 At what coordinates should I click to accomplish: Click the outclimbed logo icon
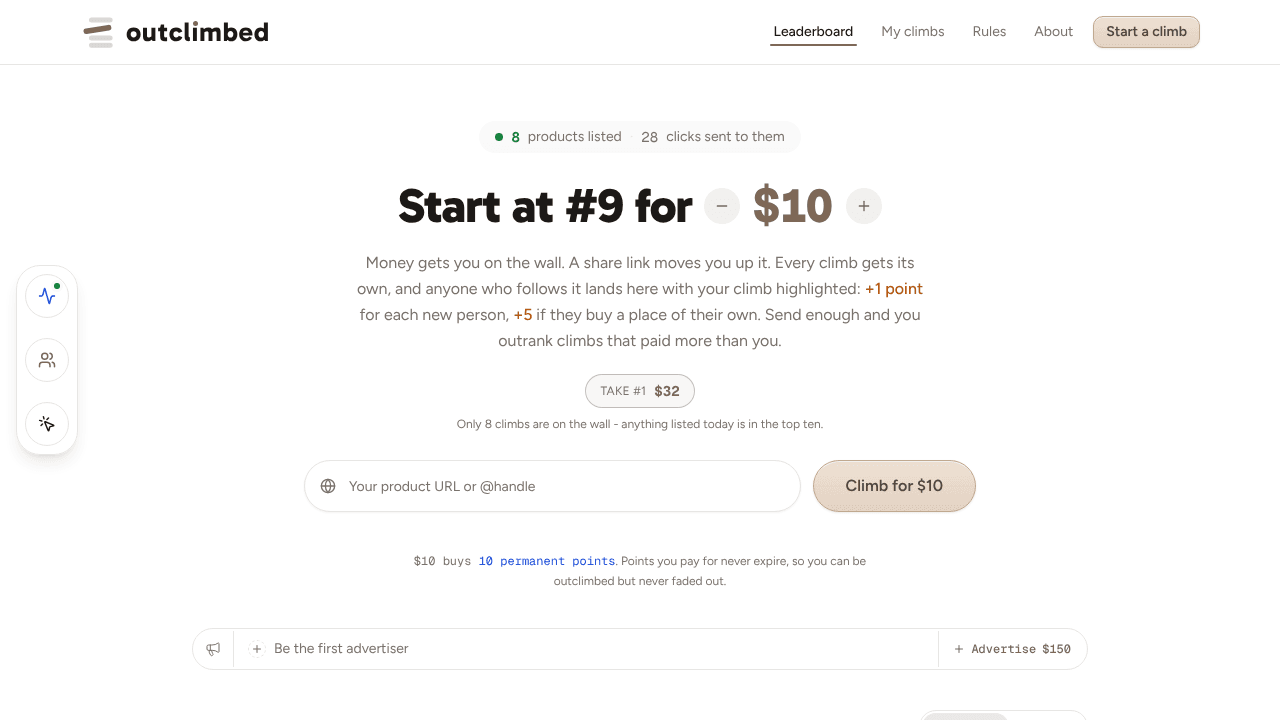coord(98,32)
